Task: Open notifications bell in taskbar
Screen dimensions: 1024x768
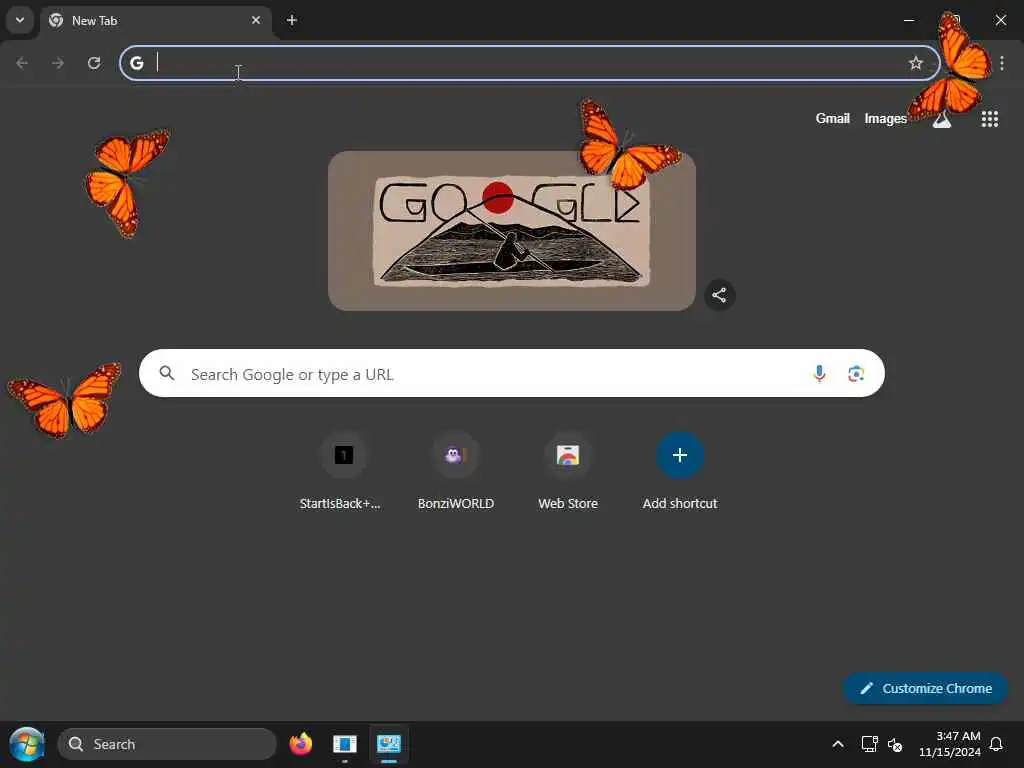Action: point(996,744)
